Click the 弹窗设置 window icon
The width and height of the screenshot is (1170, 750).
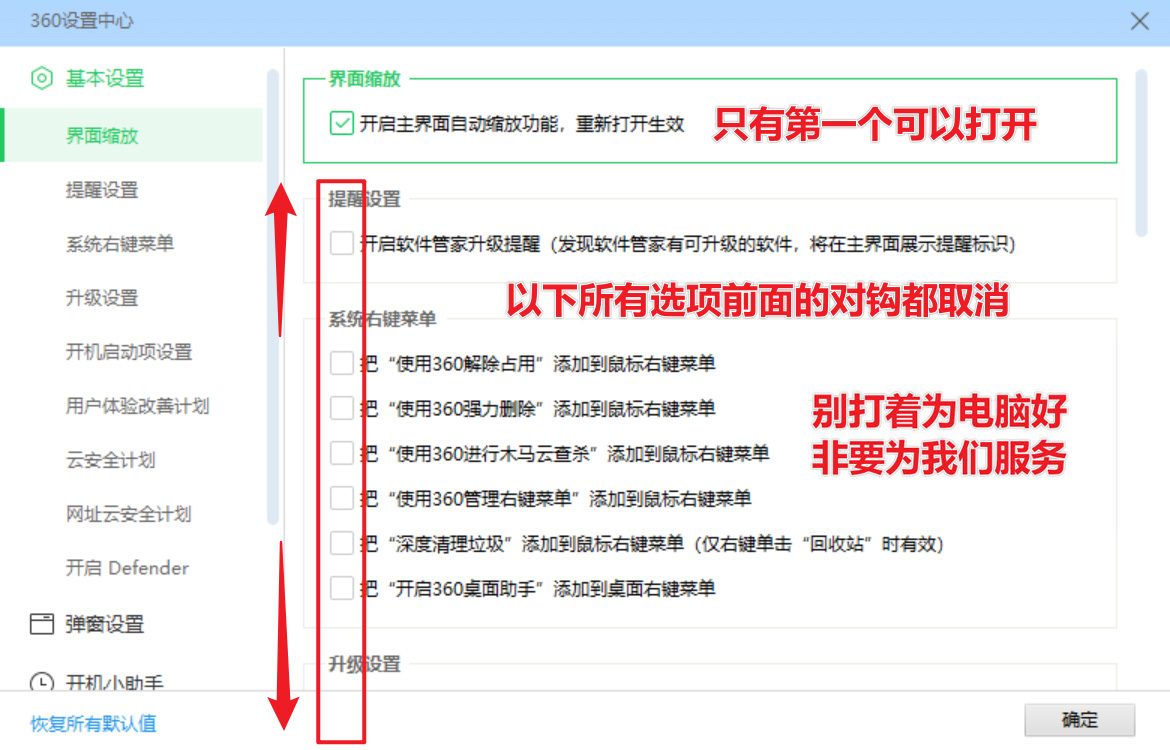[x=42, y=624]
